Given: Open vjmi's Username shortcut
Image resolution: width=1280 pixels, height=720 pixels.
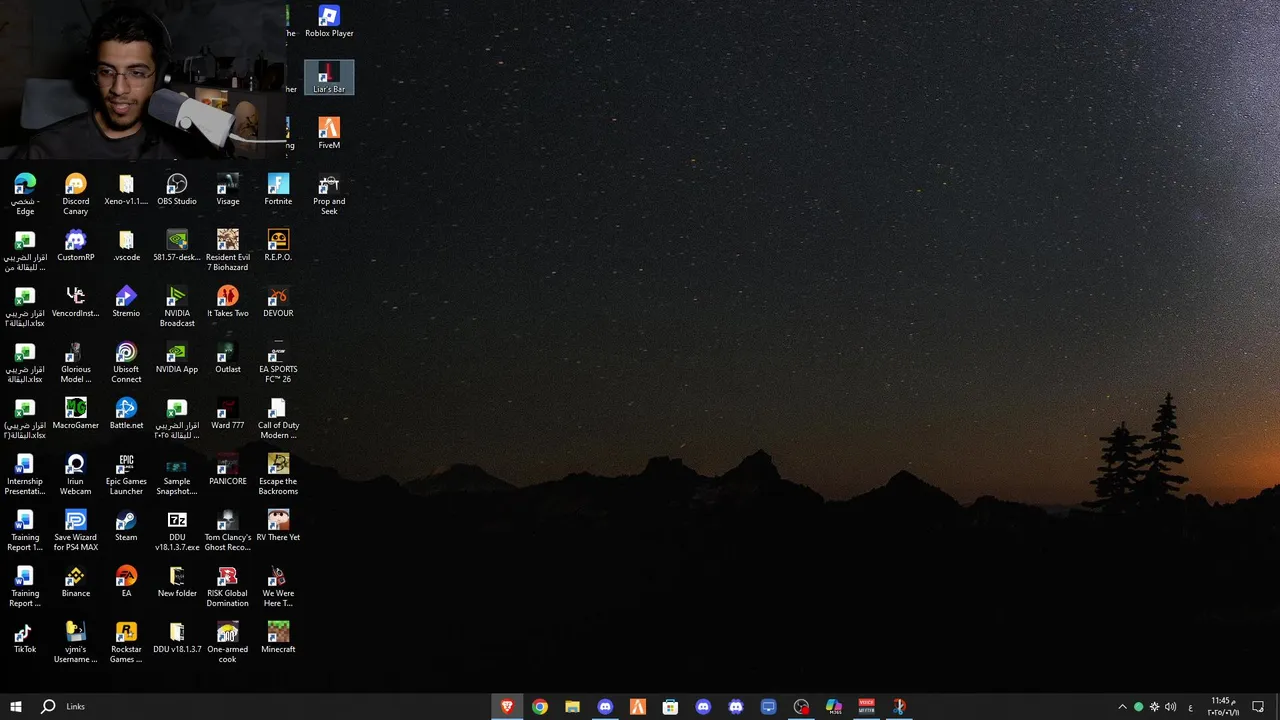Looking at the screenshot, I should [76, 642].
